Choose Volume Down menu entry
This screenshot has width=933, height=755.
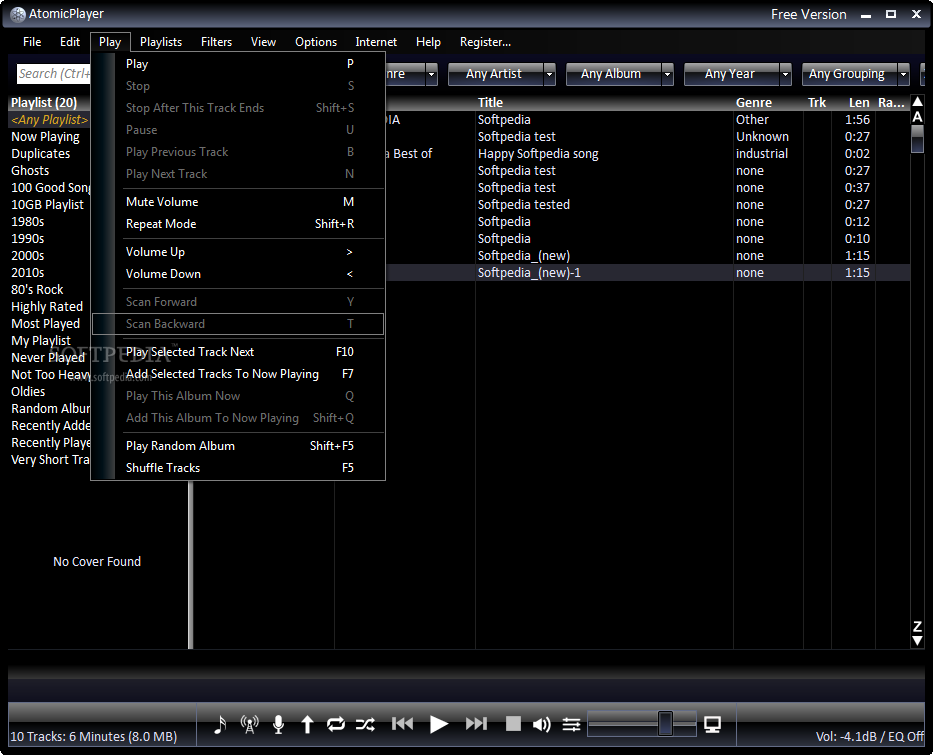[238, 274]
